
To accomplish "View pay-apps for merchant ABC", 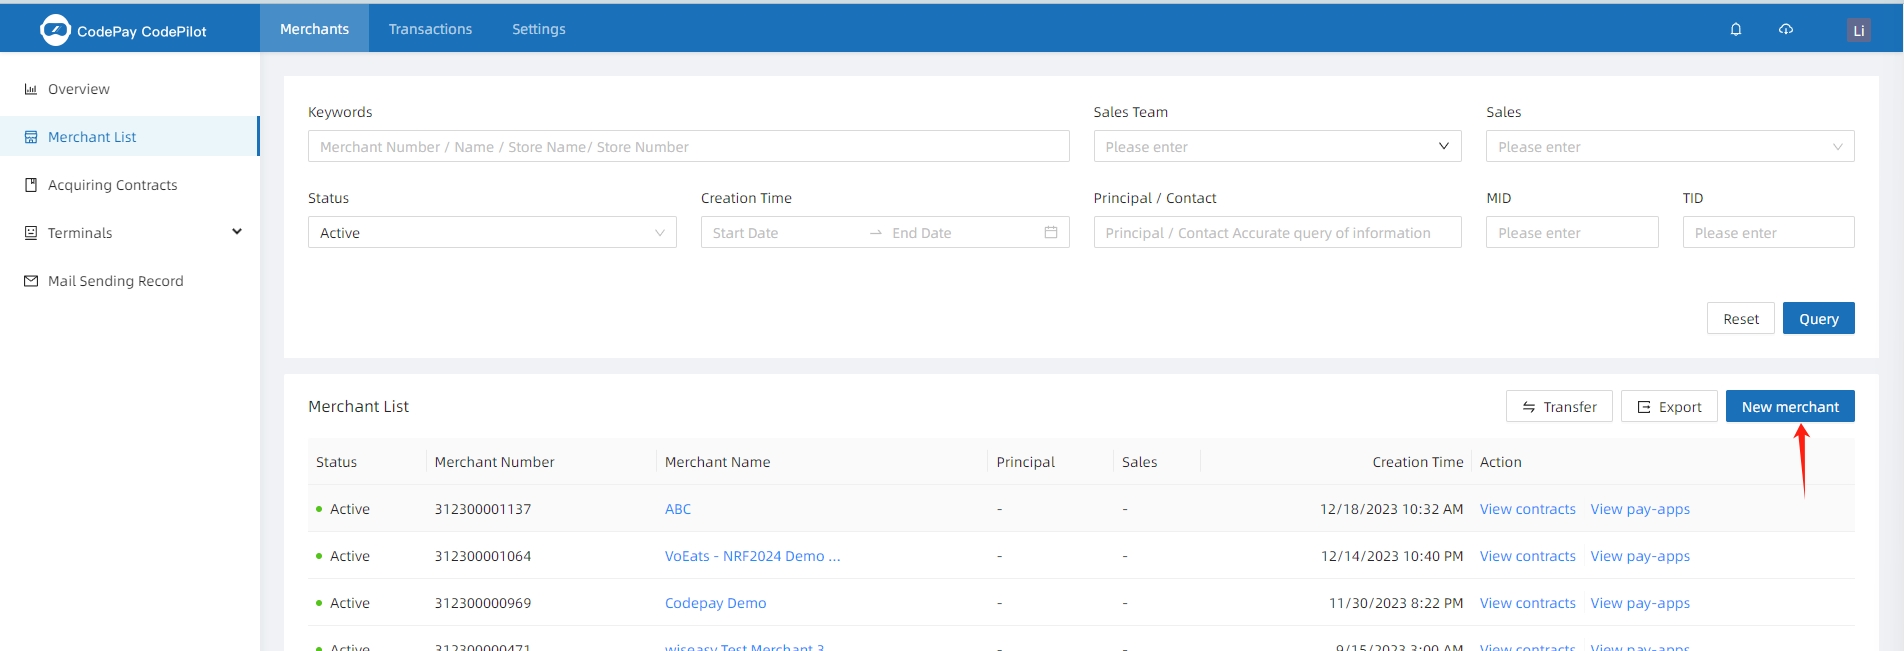I will (x=1640, y=509).
